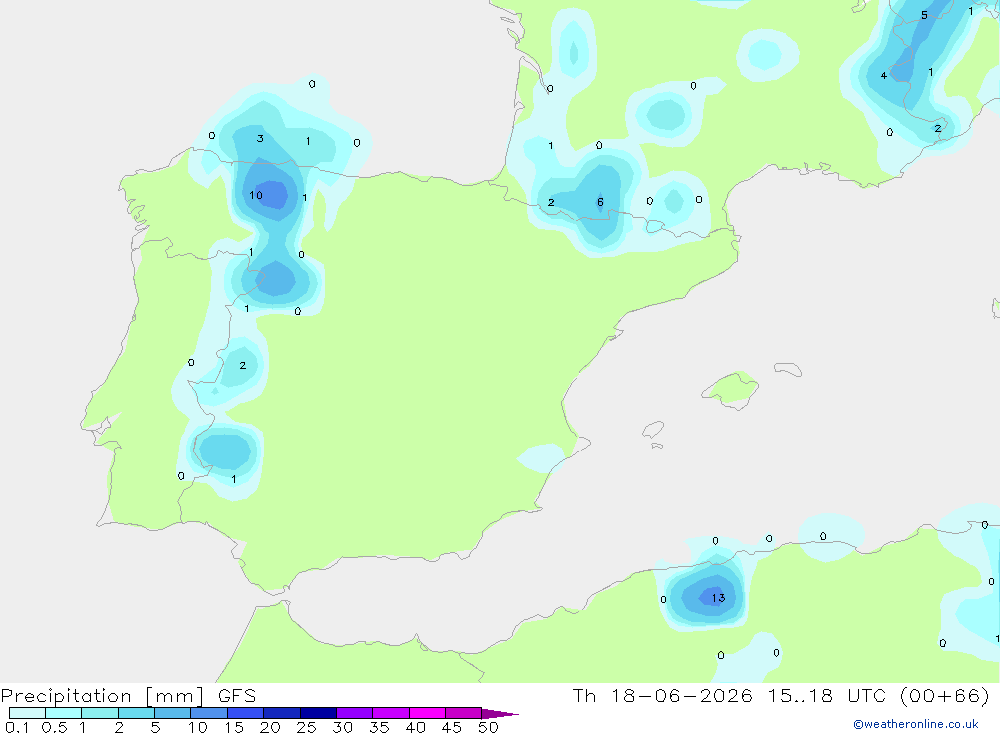Click the 2–5 mm legend swatch
This screenshot has width=1000, height=733.
click(x=136, y=713)
